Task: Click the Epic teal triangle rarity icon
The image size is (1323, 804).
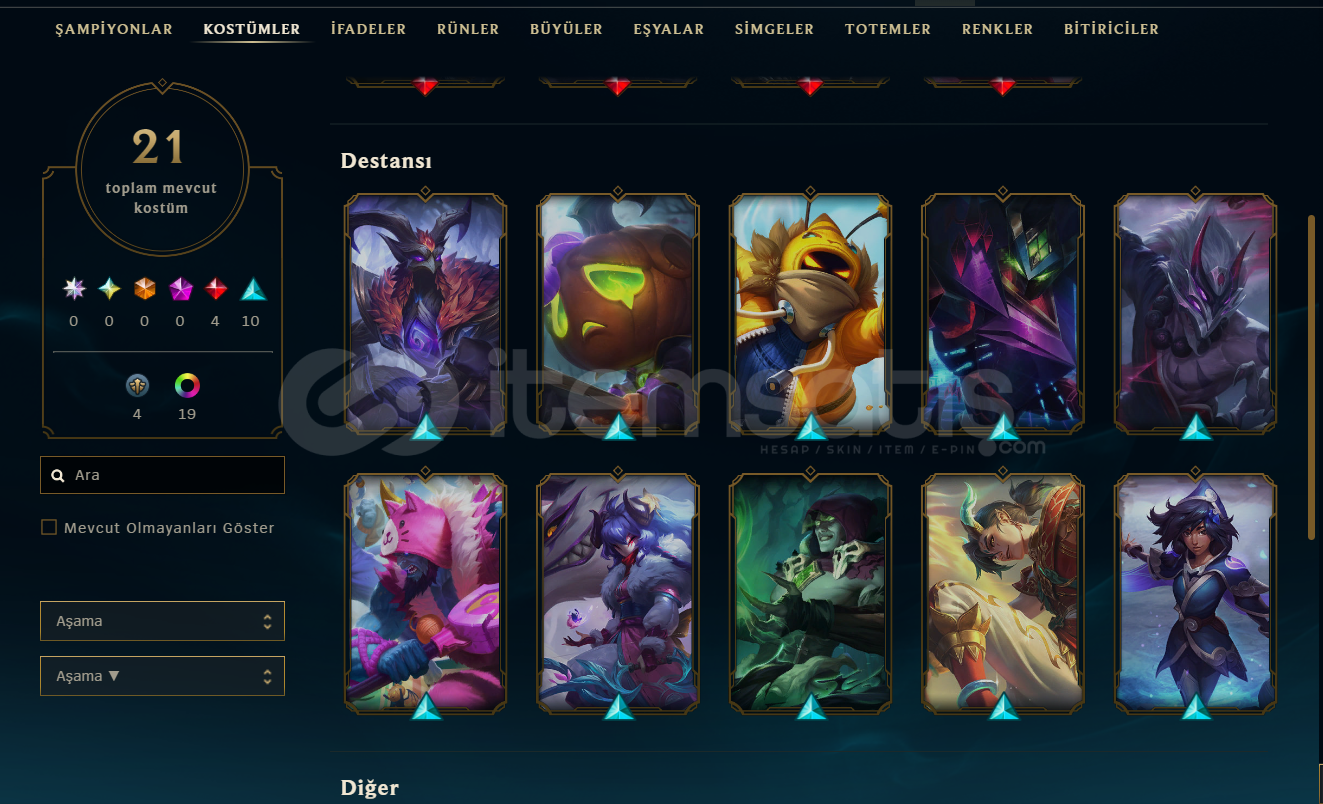Action: pos(254,290)
